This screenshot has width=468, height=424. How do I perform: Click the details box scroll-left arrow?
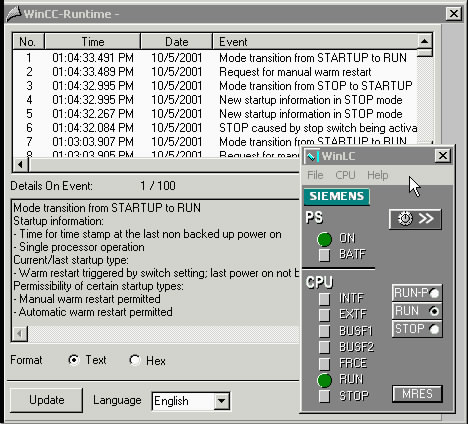coord(20,334)
